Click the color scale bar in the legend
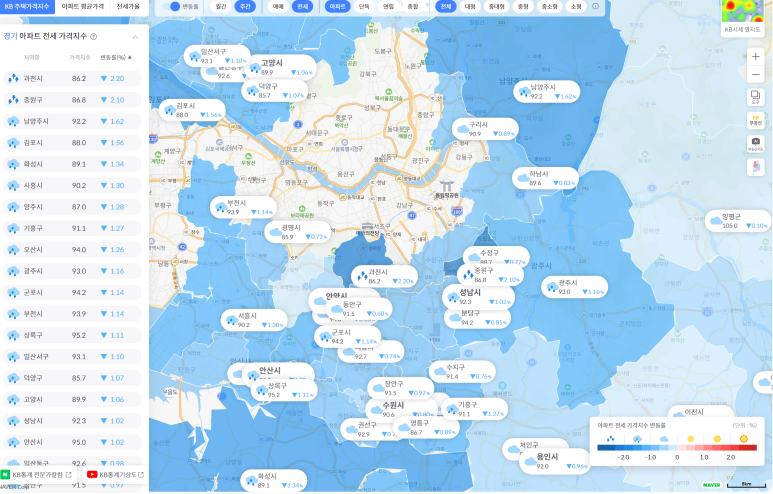 (676, 448)
